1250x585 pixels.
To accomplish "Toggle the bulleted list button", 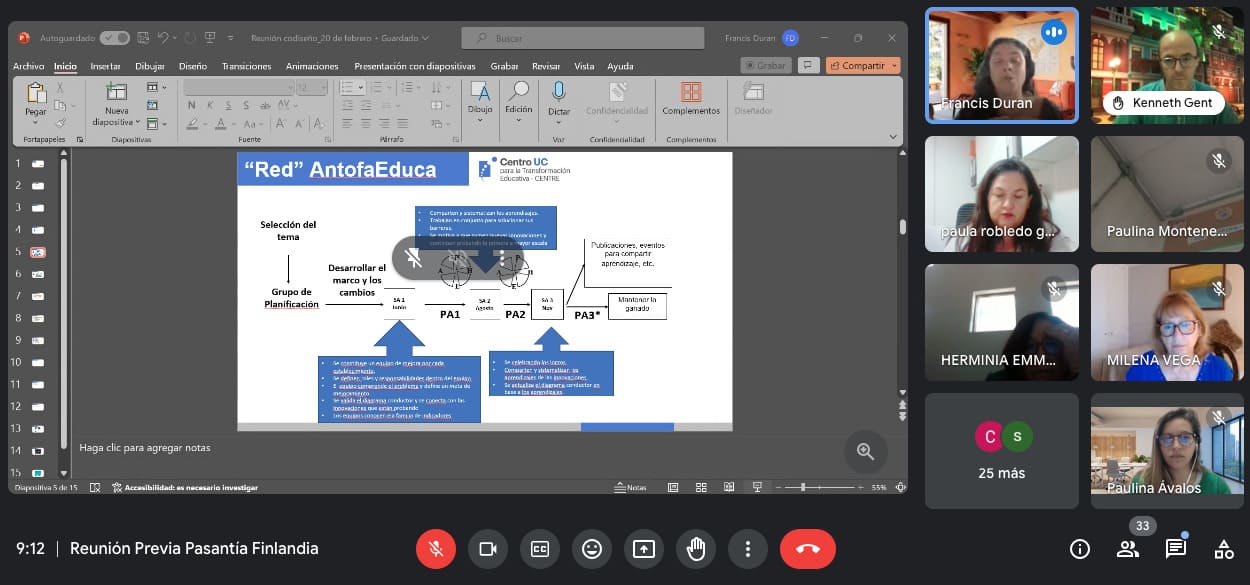I will [347, 88].
